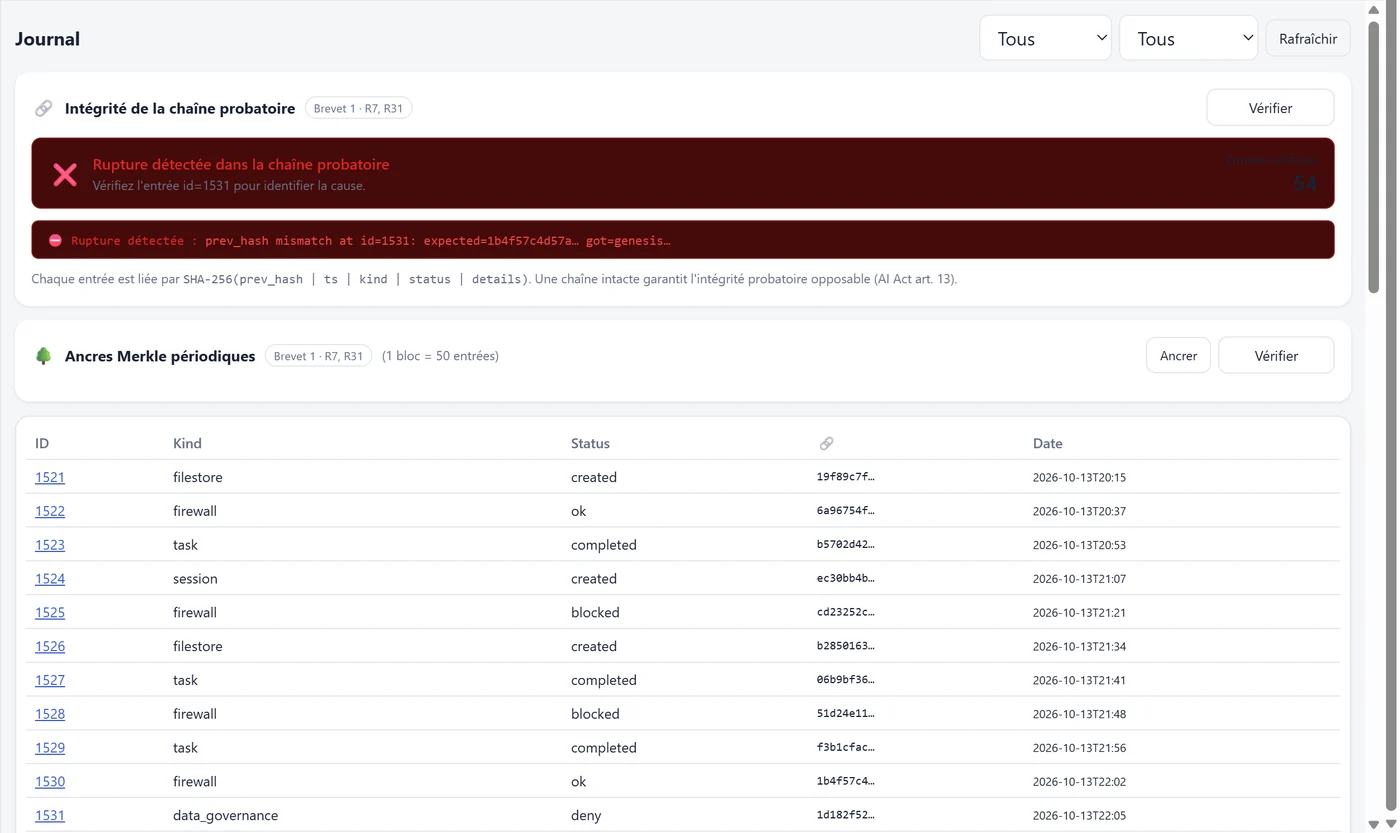Click the scrollbar up arrow
This screenshot has height=833, width=1400.
tap(1374, 8)
